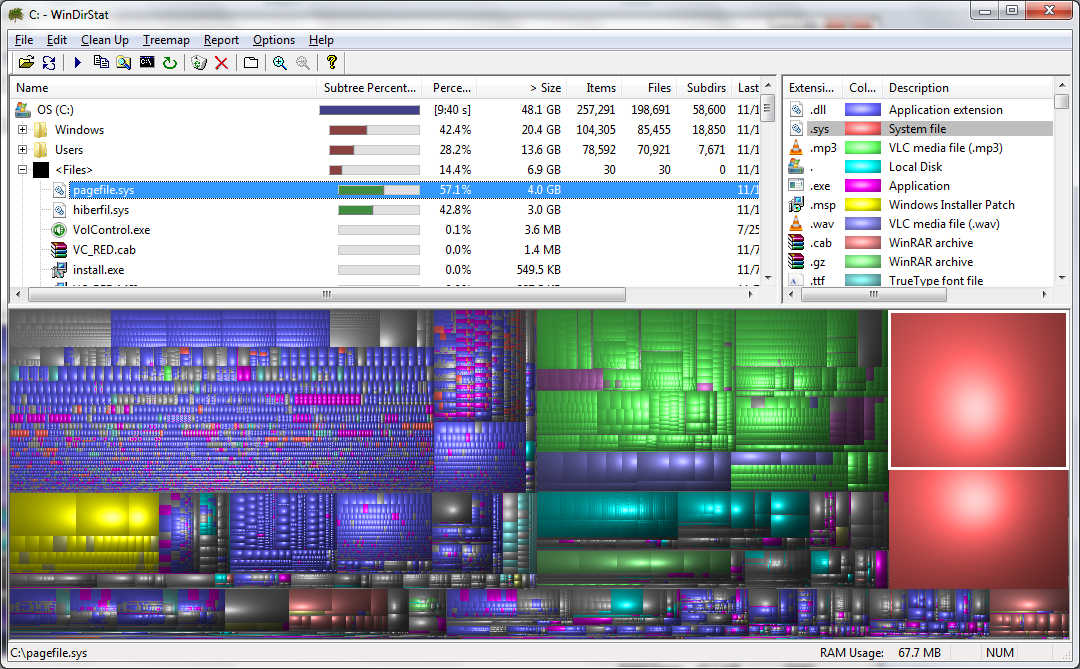The height and width of the screenshot is (669, 1080).
Task: Refresh the selected item icon
Action: click(170, 62)
